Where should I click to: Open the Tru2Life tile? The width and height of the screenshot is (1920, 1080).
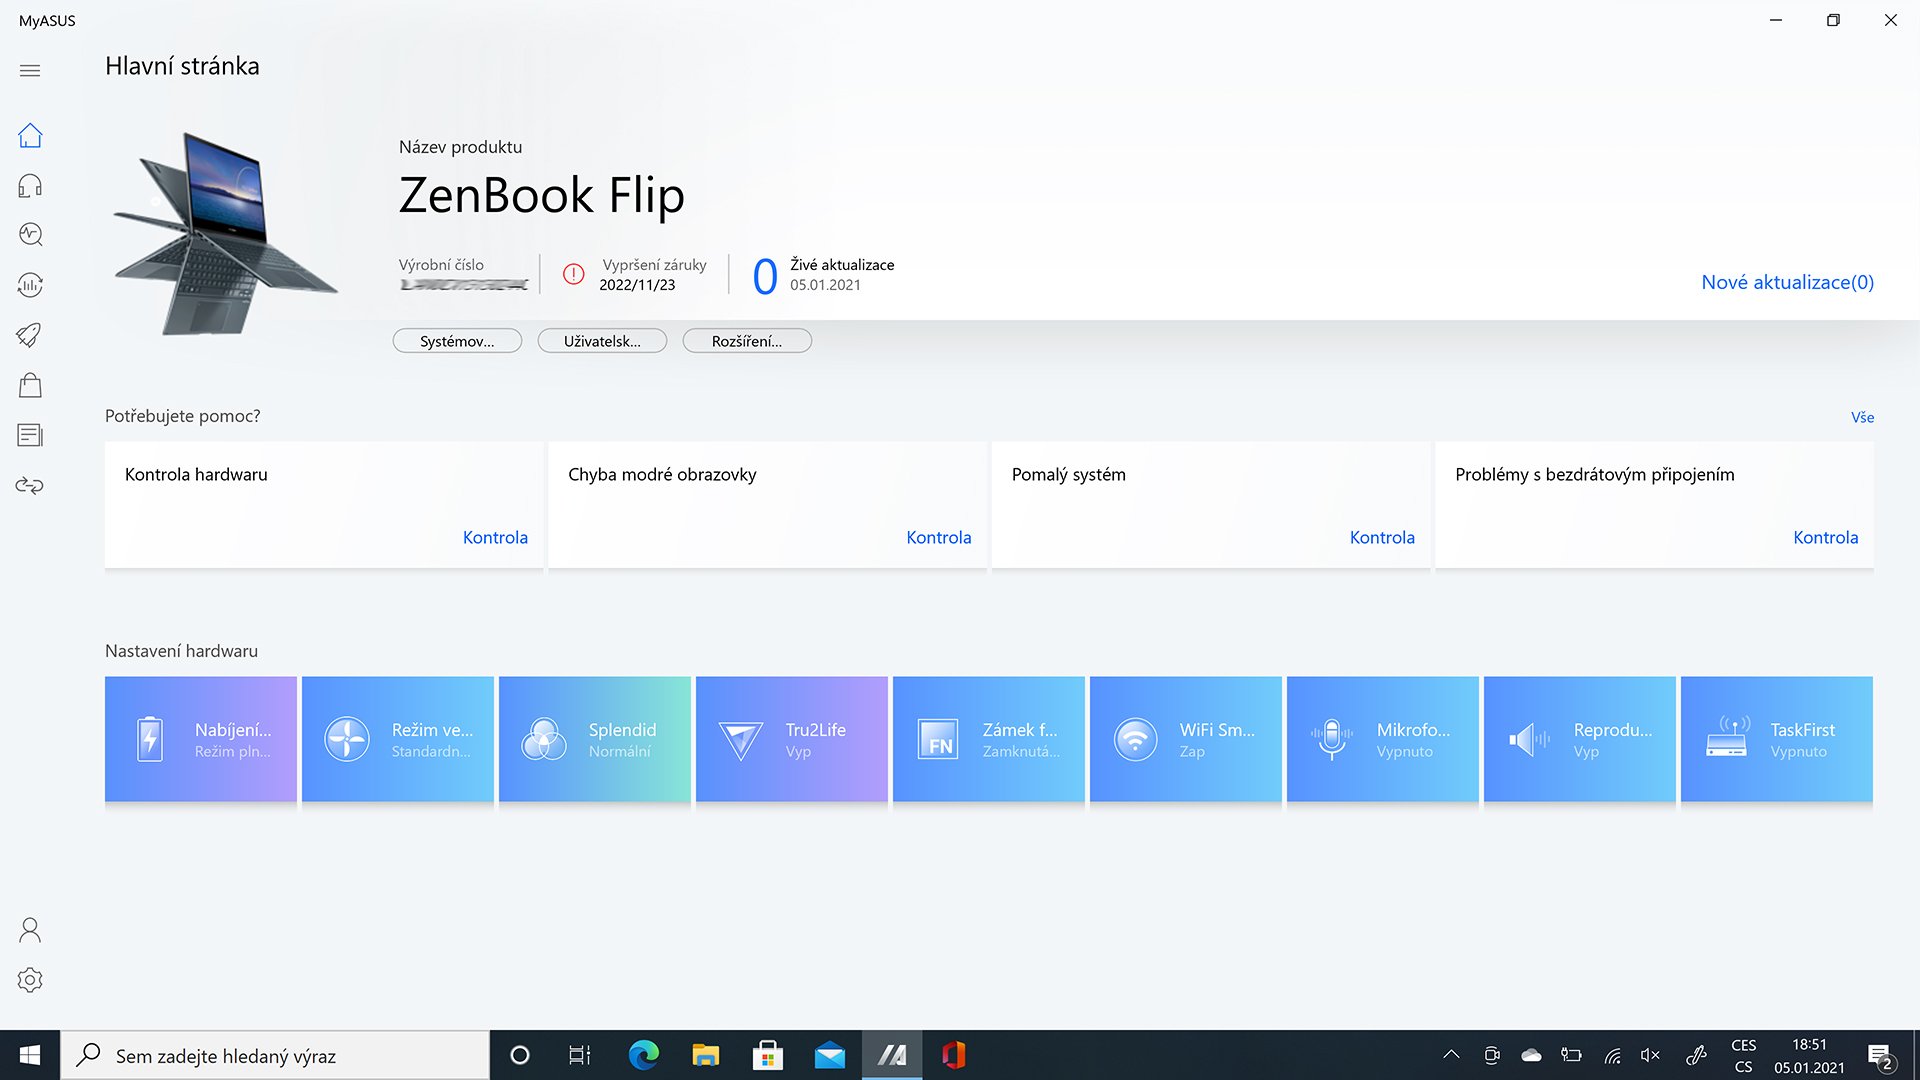click(x=792, y=739)
